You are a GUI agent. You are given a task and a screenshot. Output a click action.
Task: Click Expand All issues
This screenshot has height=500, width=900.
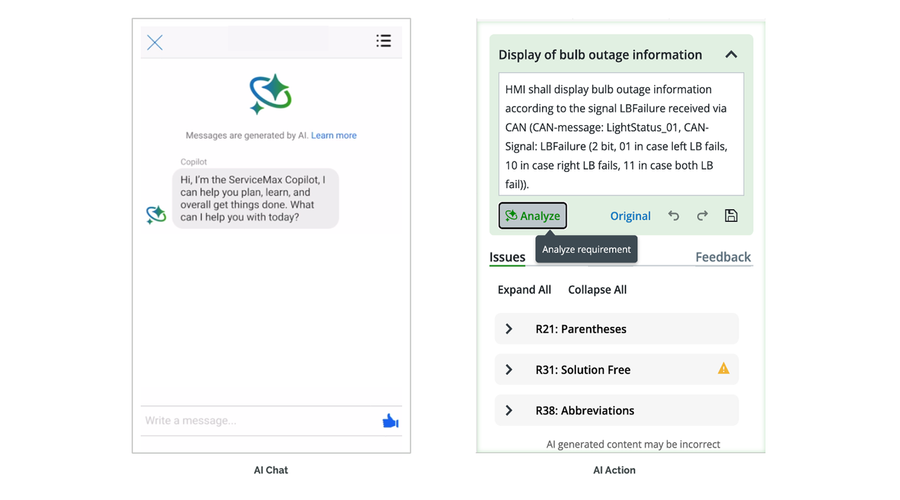tap(524, 290)
